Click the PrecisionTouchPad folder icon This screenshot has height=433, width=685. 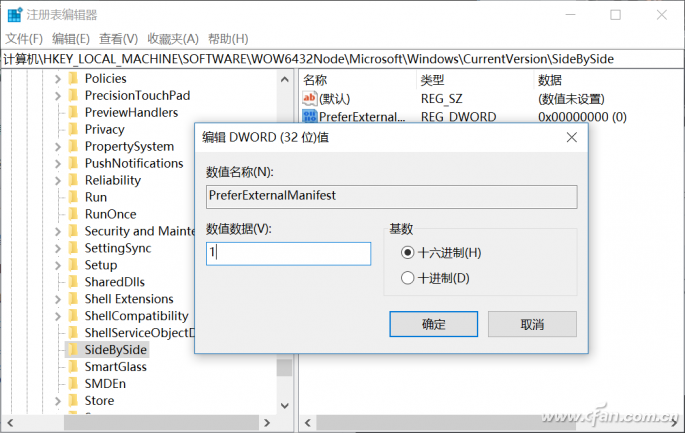coord(73,95)
